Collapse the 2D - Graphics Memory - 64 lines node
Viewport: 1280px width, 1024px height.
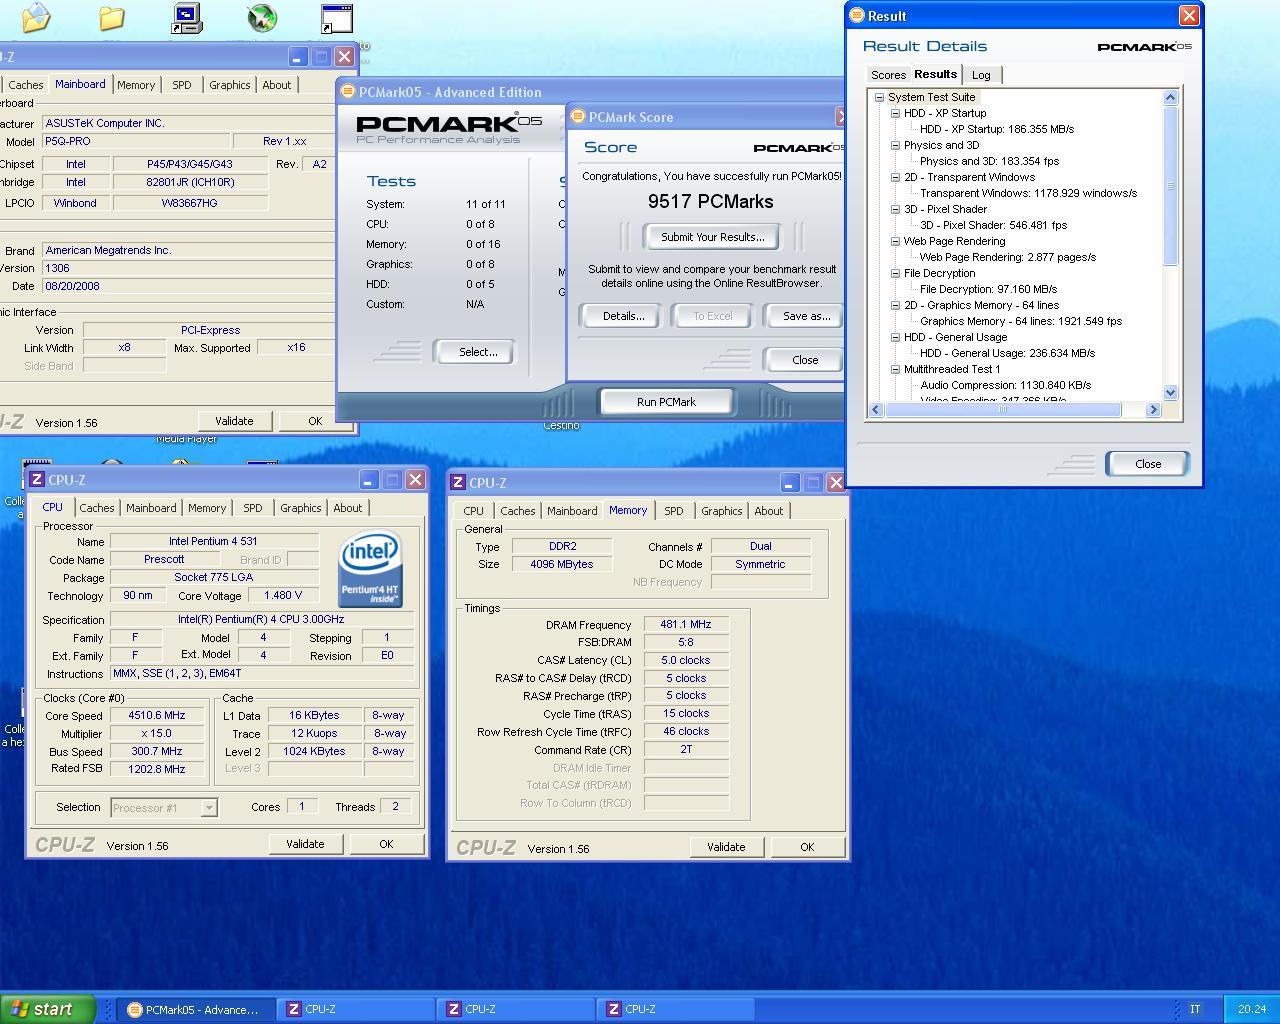coord(895,305)
